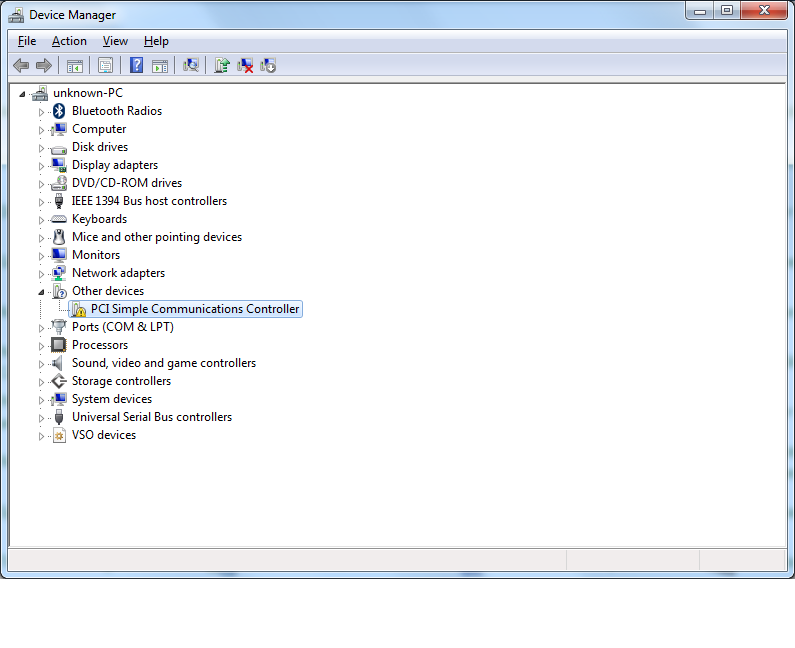Expand the System devices node

(x=41, y=400)
